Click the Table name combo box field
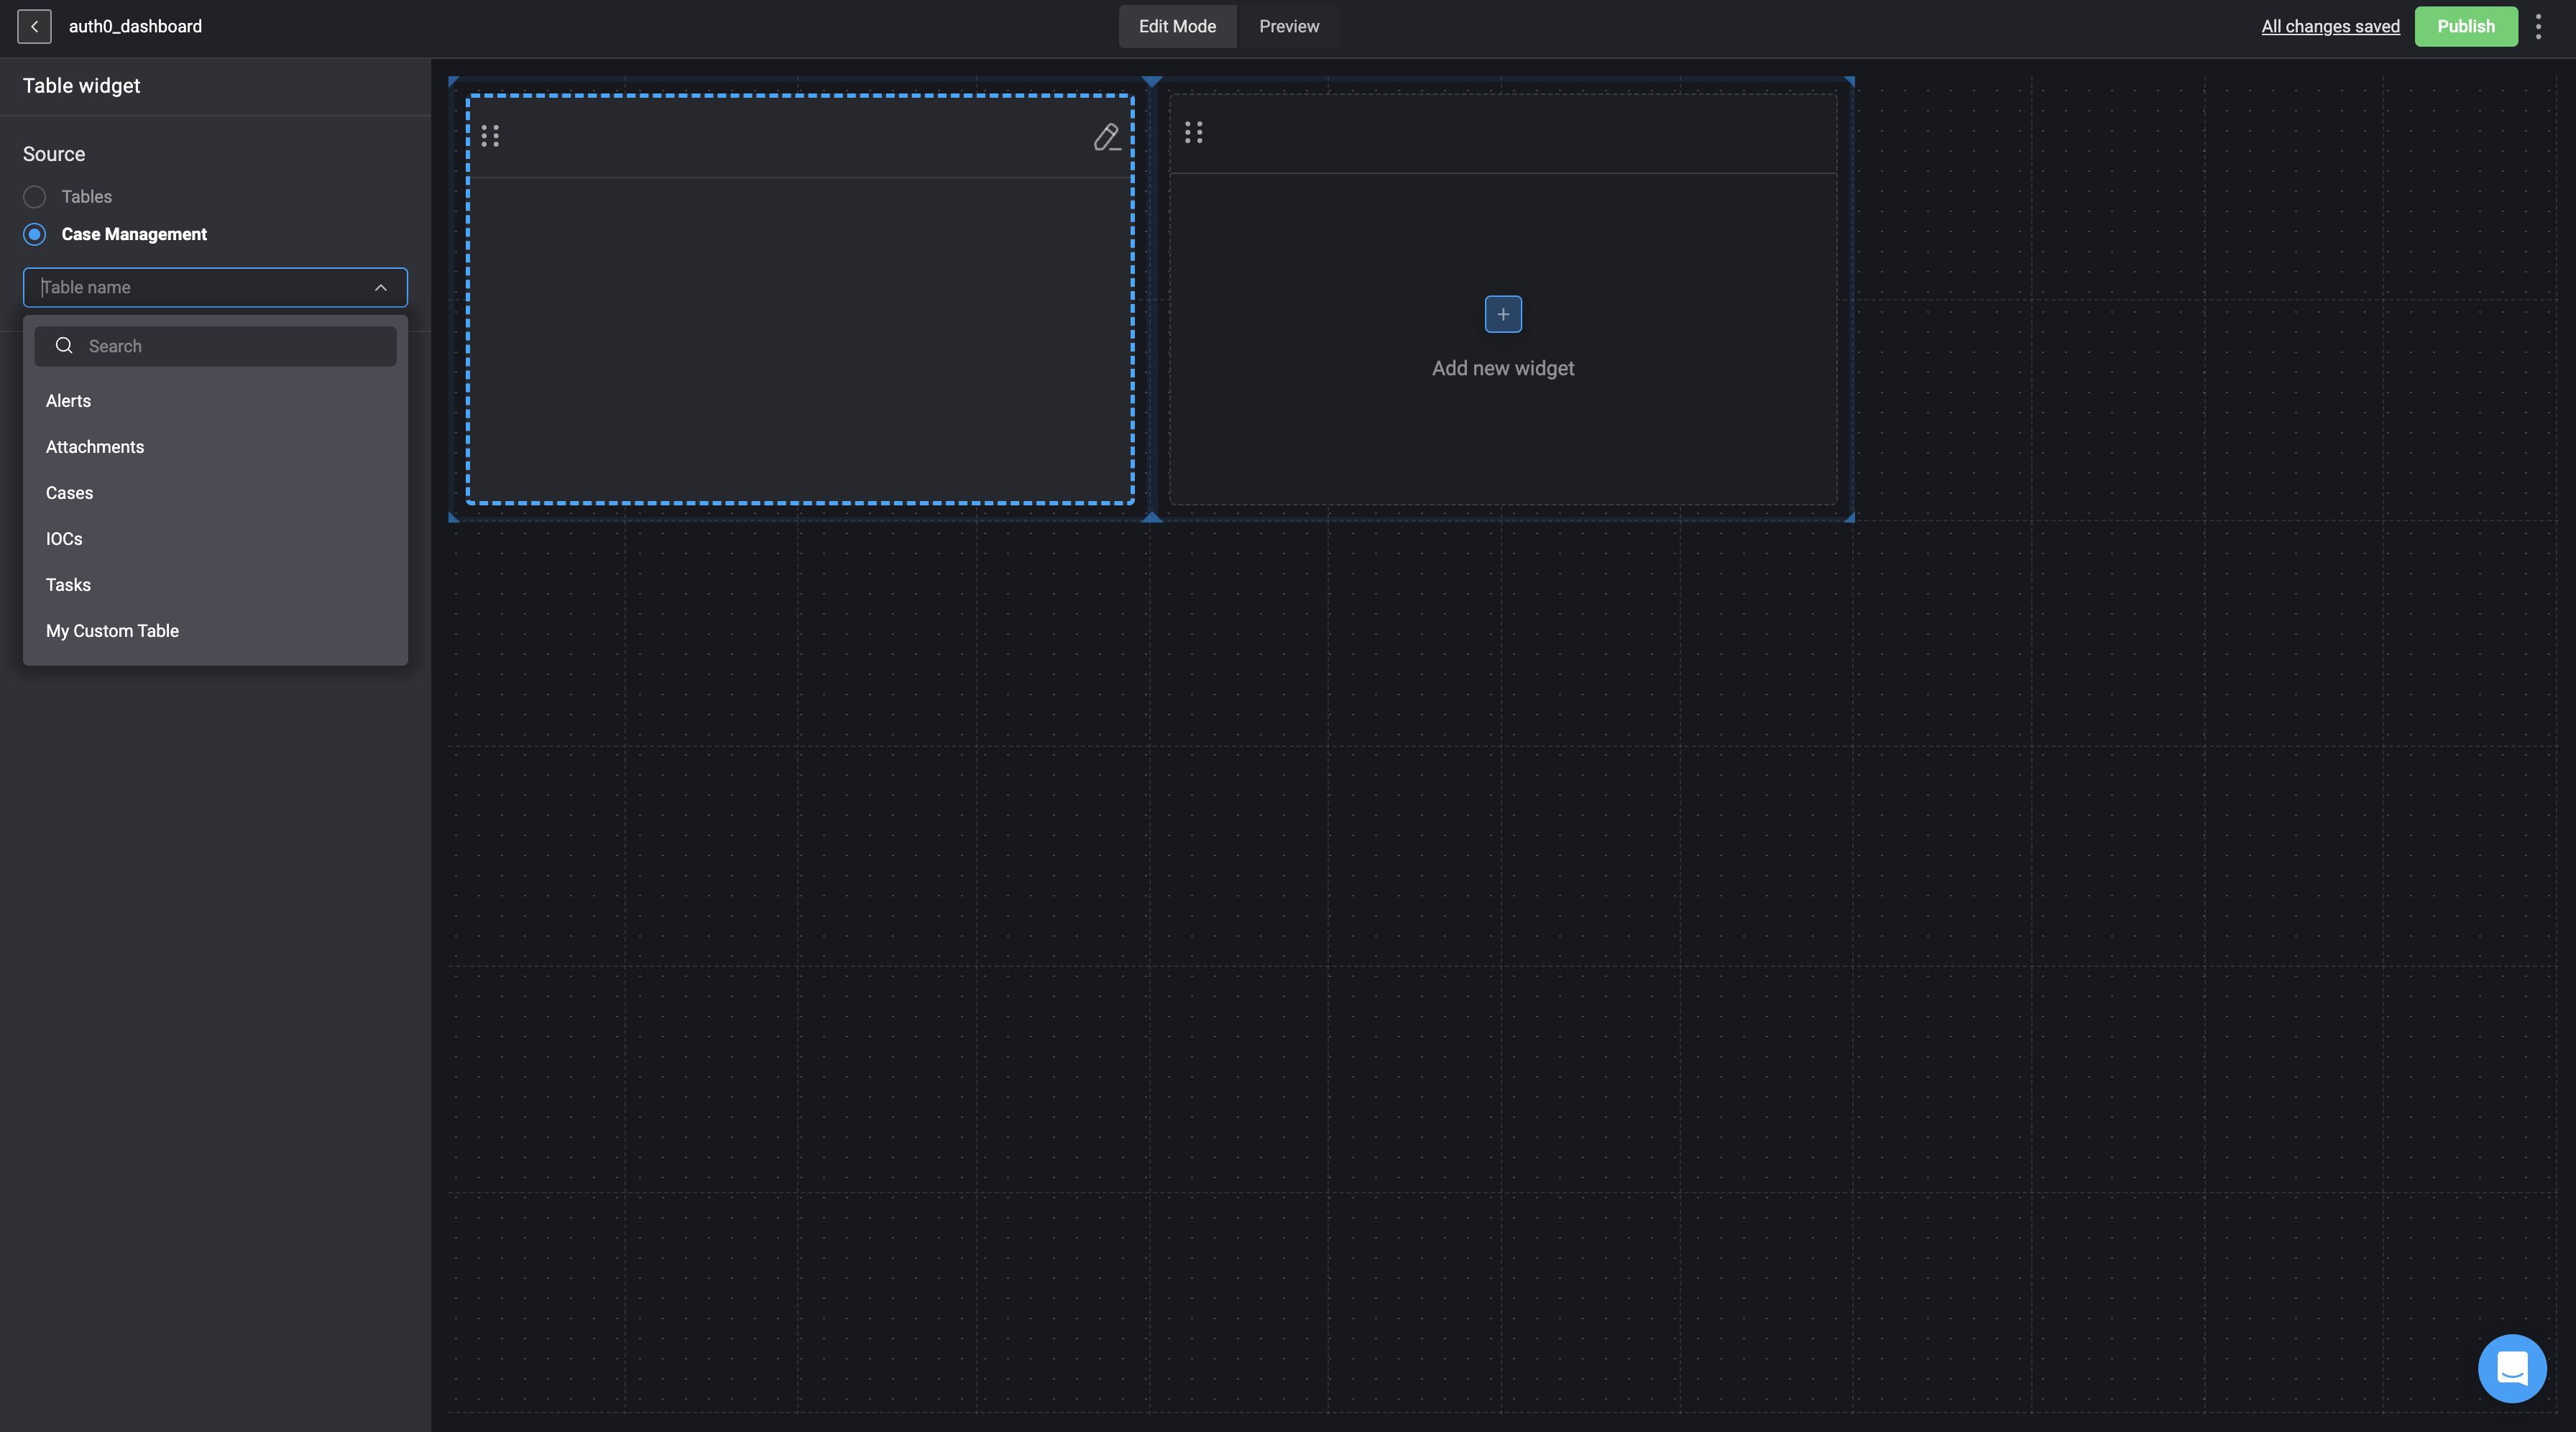Screen dimensions: 2576x1432 pyautogui.click(x=215, y=288)
